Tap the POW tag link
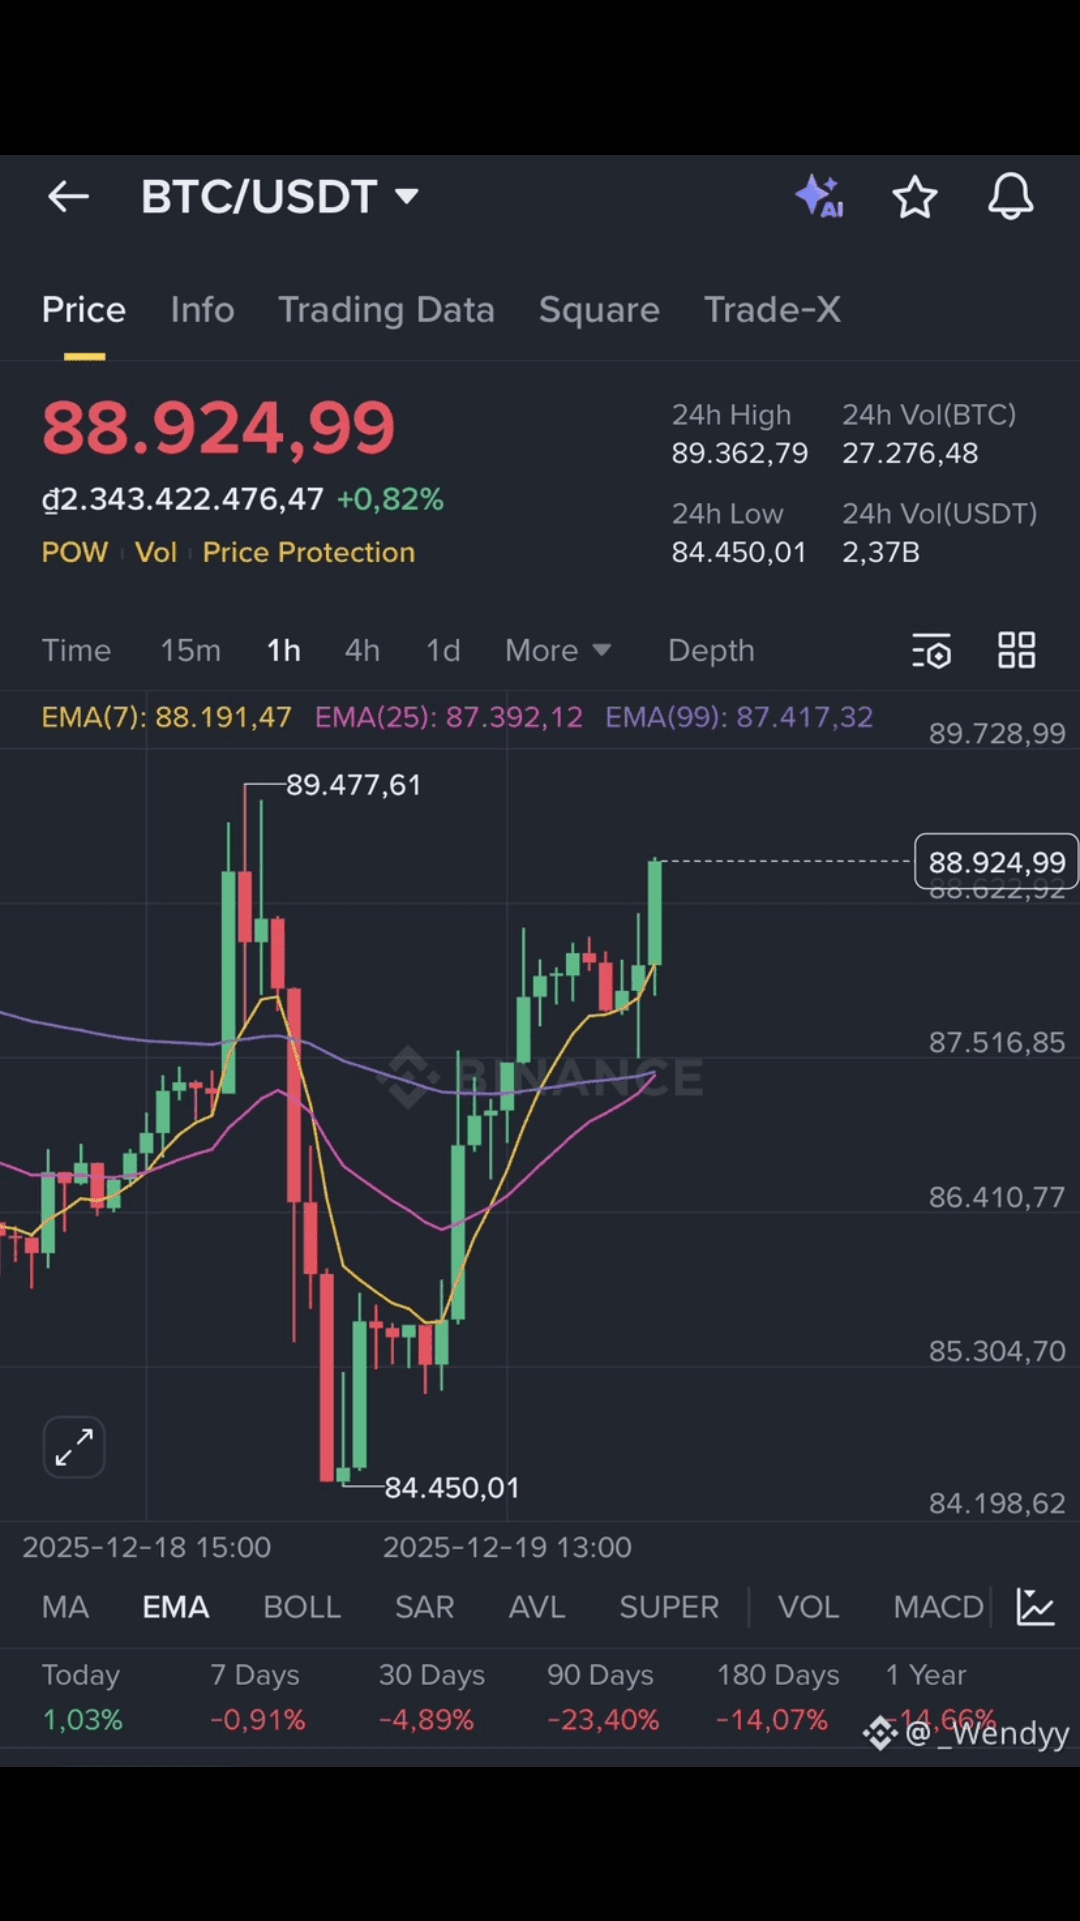This screenshot has height=1921, width=1080. pos(74,552)
